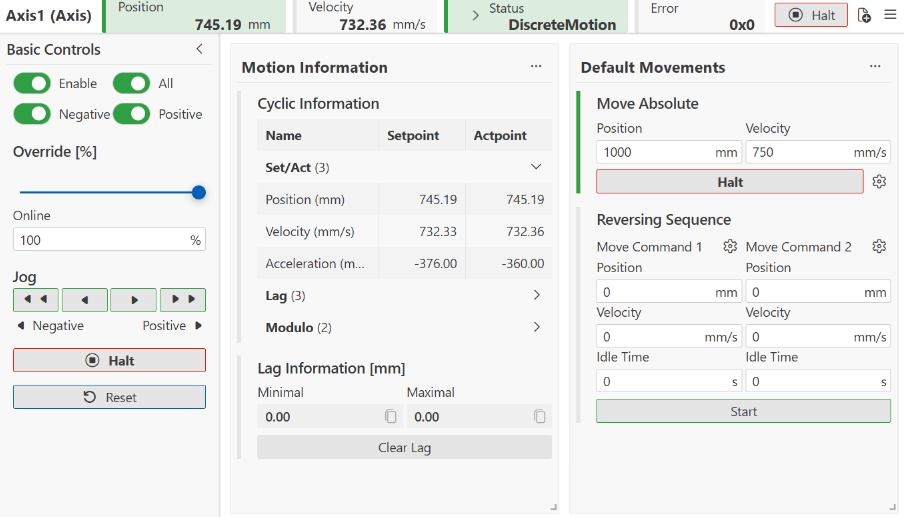
Task: Start the Reversing Sequence
Action: click(x=744, y=411)
